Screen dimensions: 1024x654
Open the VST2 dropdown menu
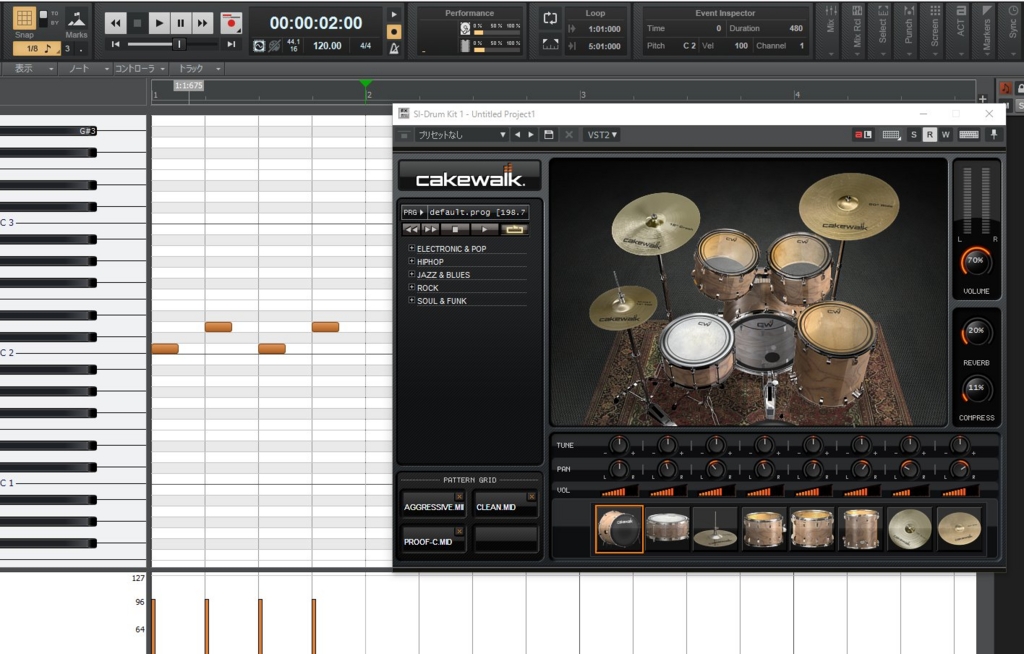pyautogui.click(x=602, y=135)
